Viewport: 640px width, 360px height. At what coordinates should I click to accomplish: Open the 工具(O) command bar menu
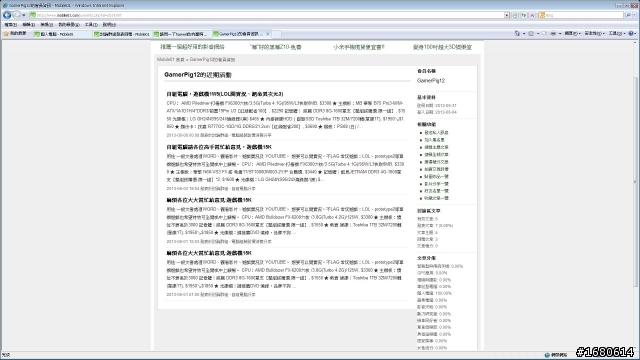pos(617,33)
